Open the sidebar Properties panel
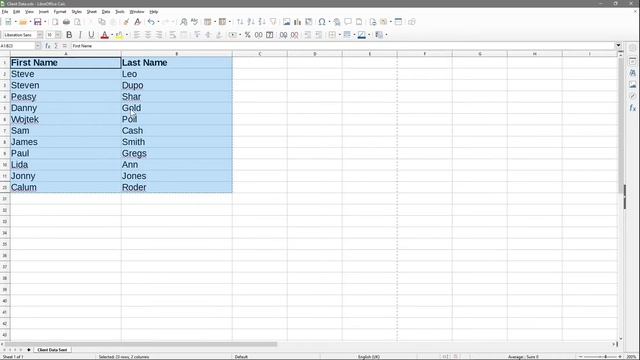The image size is (640, 360). tap(632, 61)
